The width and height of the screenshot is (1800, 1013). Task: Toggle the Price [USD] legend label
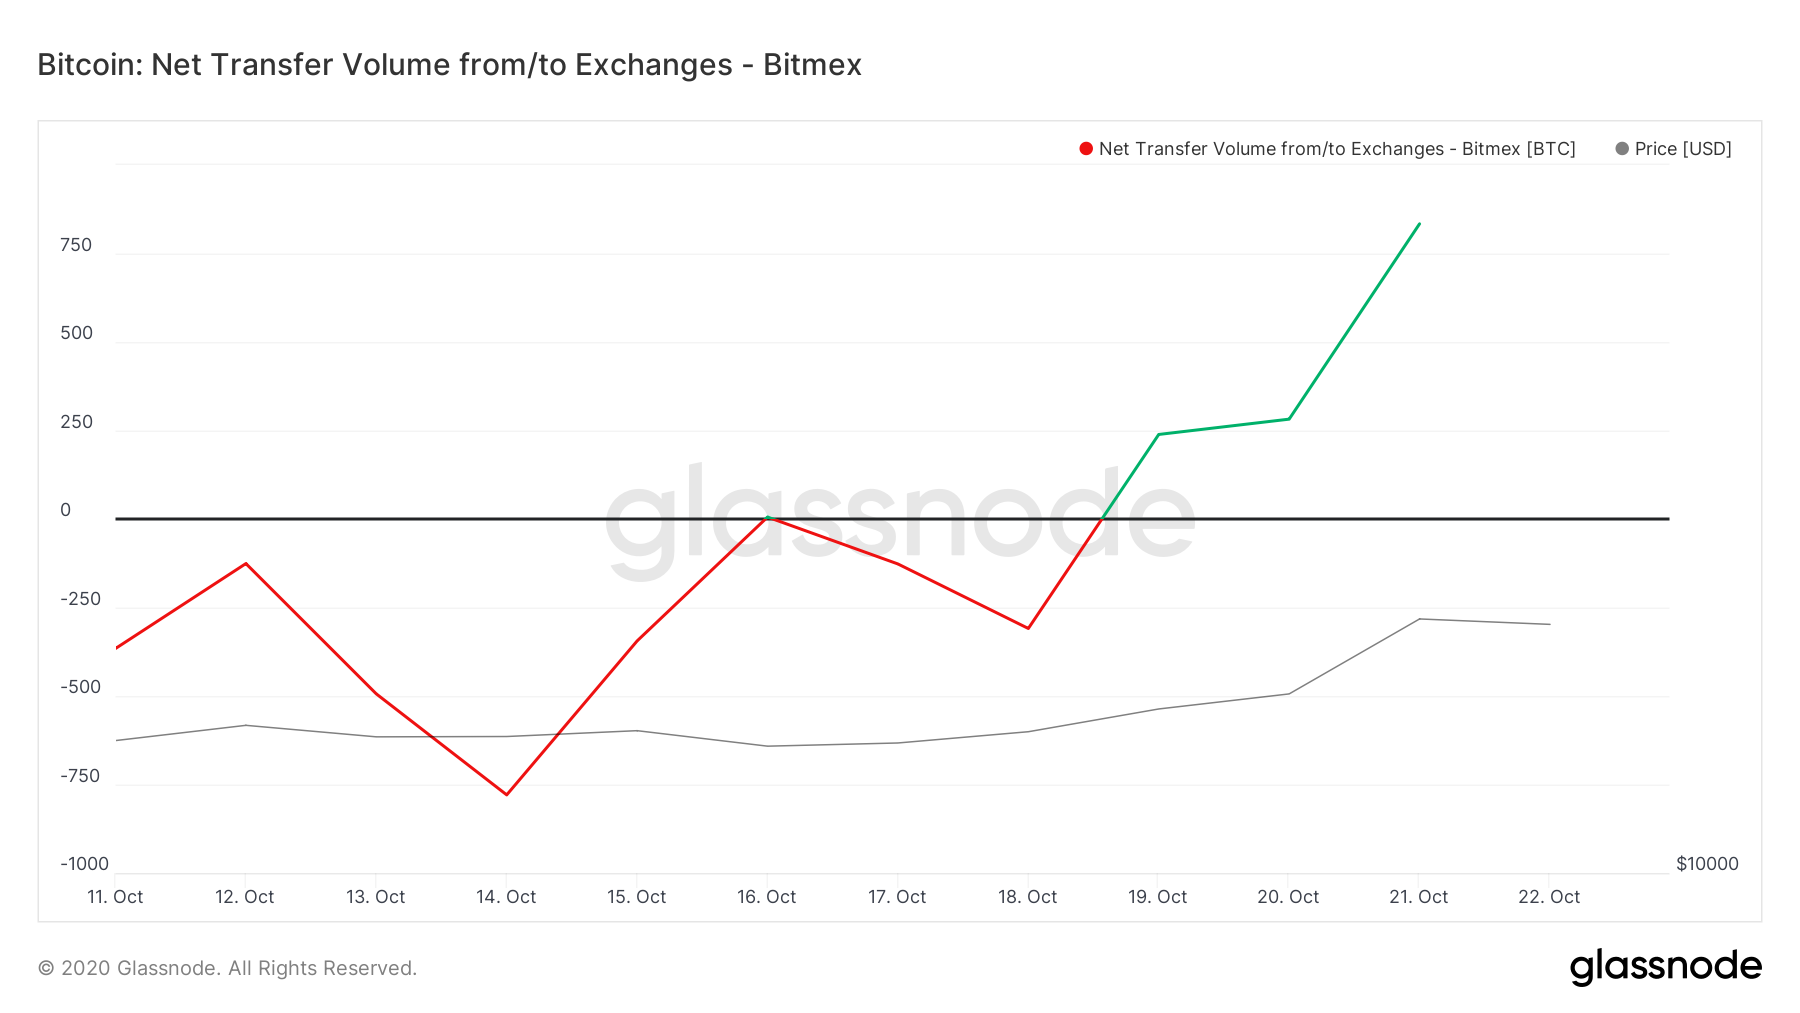click(1683, 149)
